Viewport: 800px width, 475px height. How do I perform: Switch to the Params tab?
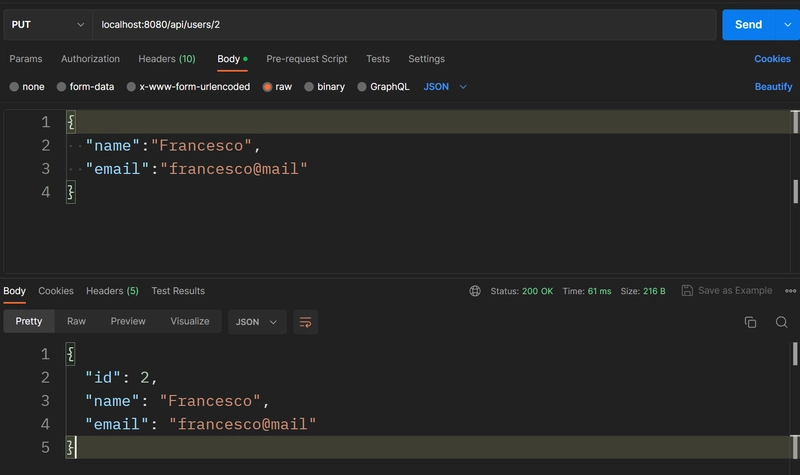coord(26,59)
